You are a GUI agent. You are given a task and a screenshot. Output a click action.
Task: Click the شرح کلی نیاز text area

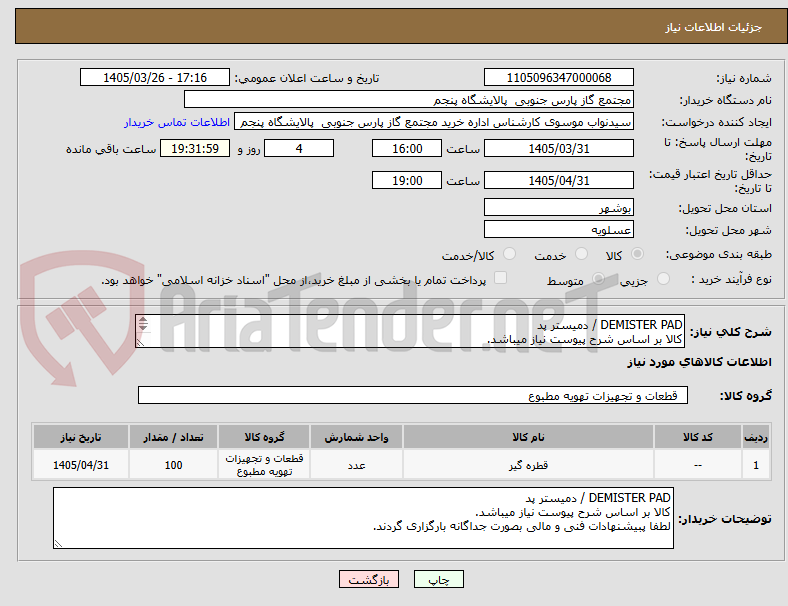tap(410, 331)
